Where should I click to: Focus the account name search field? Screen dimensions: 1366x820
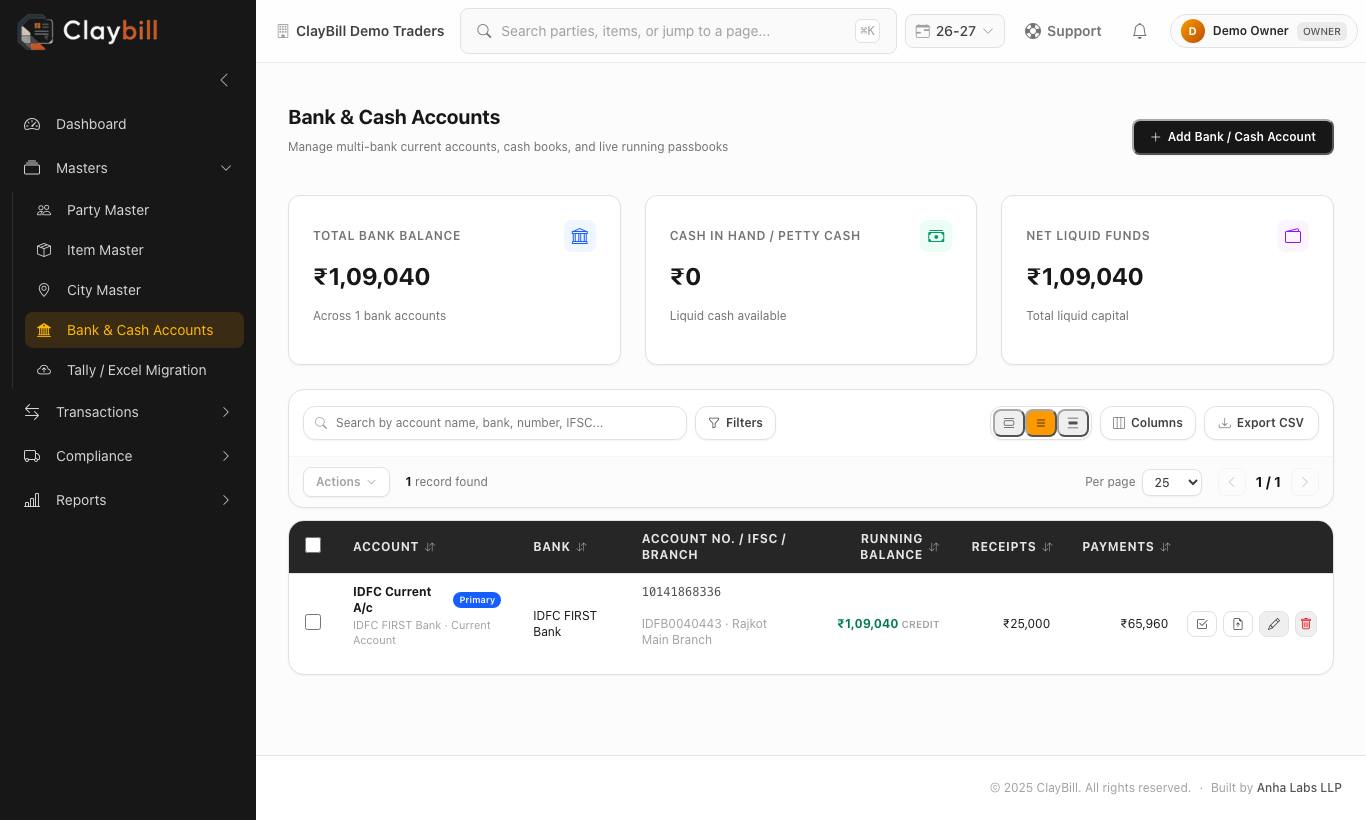[495, 423]
